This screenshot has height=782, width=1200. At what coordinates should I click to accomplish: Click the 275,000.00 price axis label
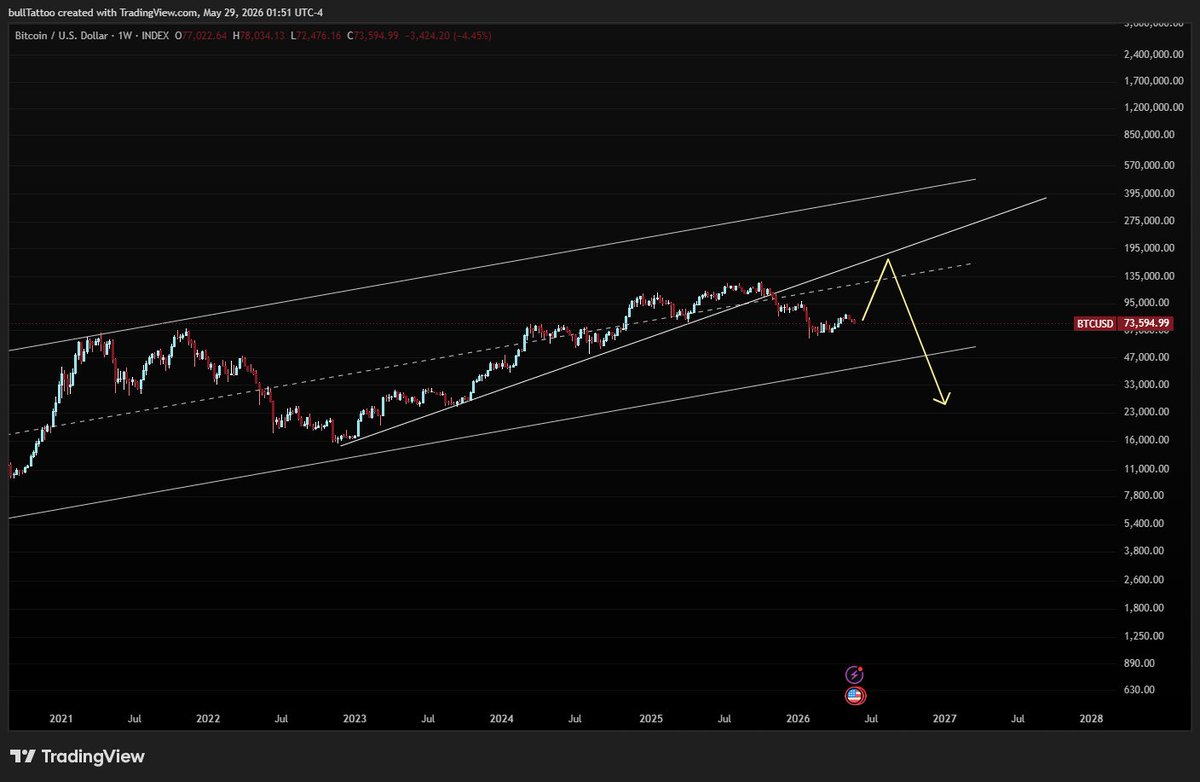pos(1149,220)
